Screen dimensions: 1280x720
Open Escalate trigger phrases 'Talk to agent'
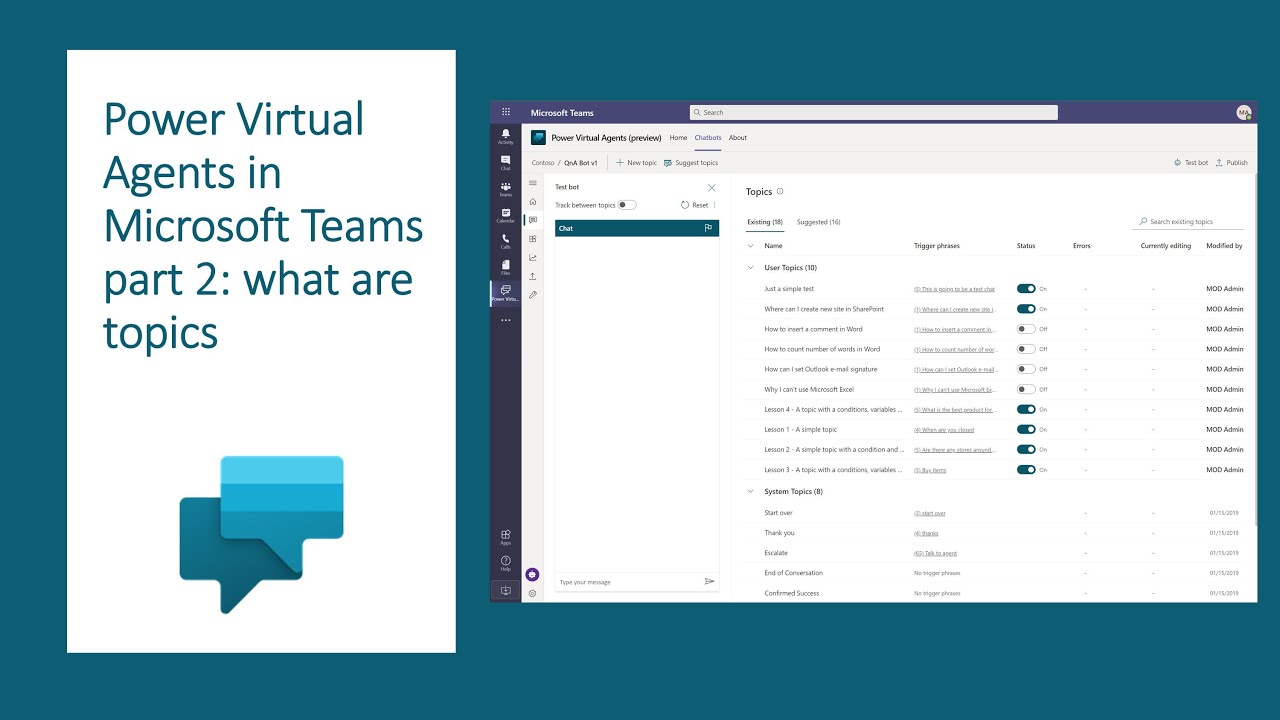(936, 553)
